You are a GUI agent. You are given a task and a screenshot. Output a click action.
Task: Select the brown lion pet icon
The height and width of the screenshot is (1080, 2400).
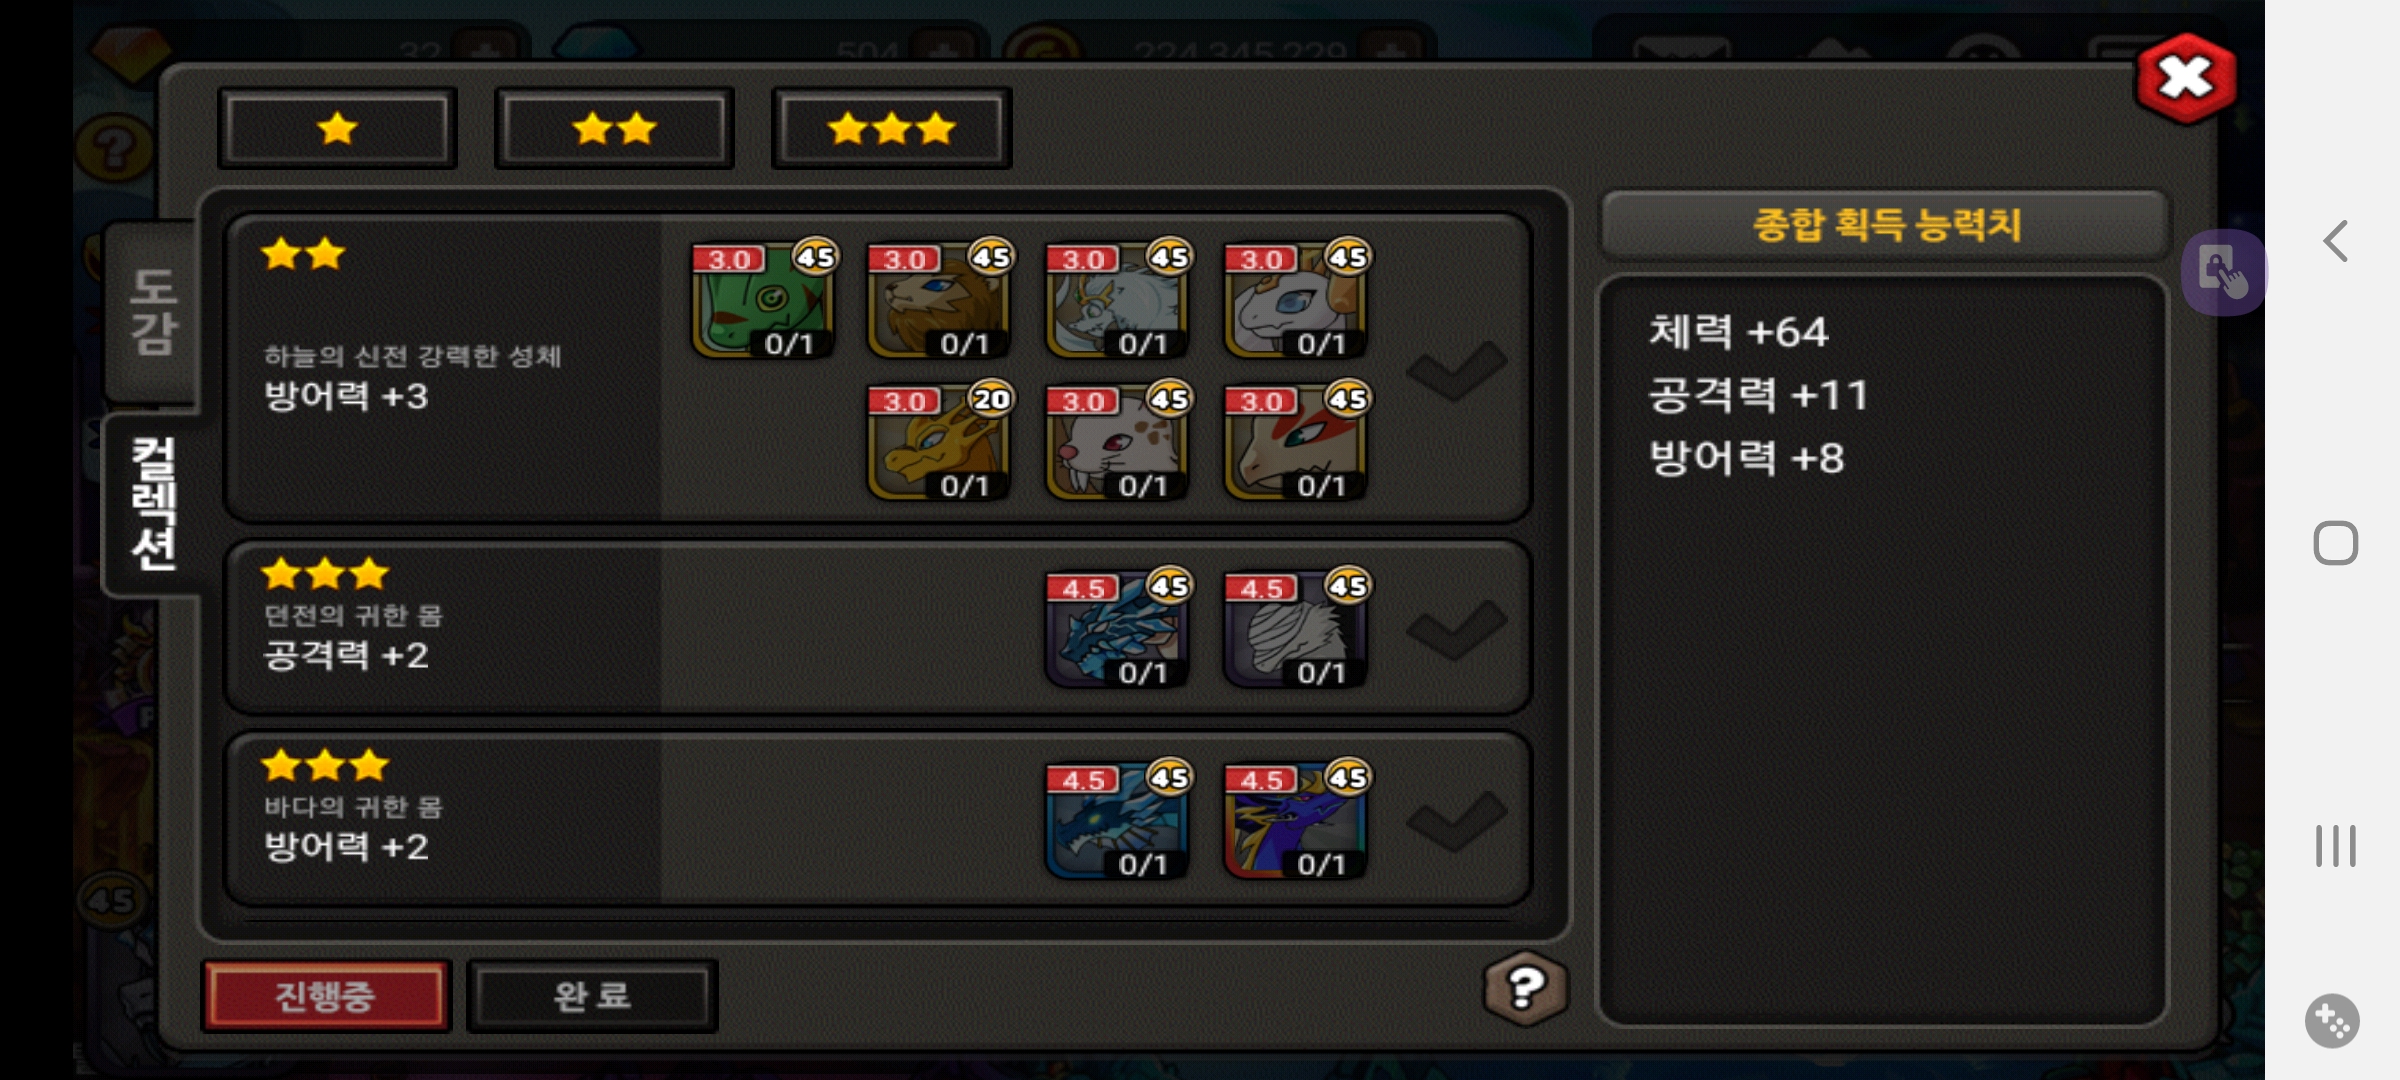tap(939, 300)
